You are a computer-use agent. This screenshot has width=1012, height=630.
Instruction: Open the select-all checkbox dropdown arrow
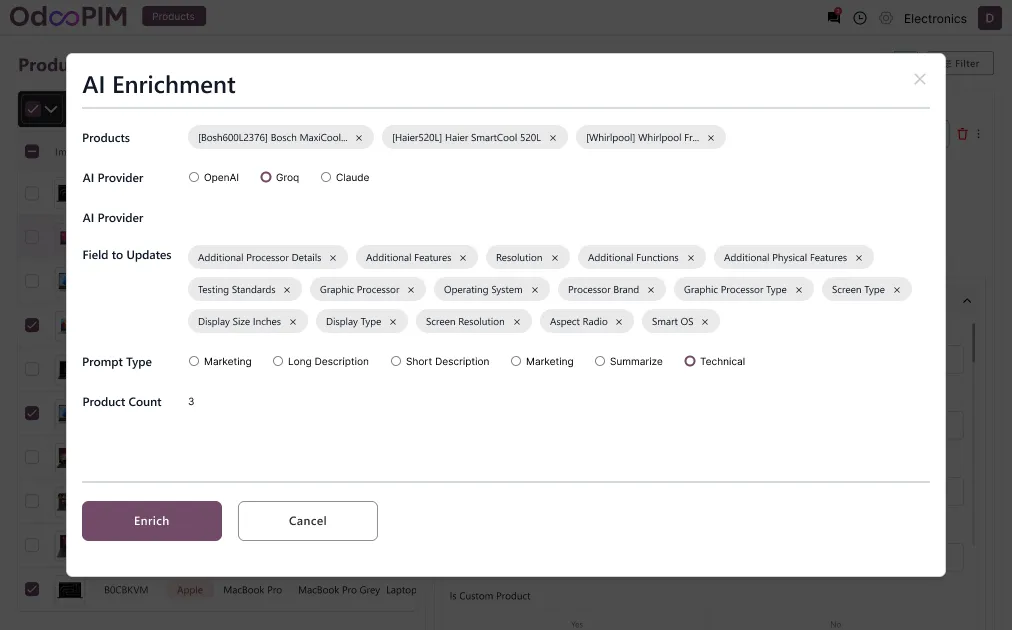[52, 110]
